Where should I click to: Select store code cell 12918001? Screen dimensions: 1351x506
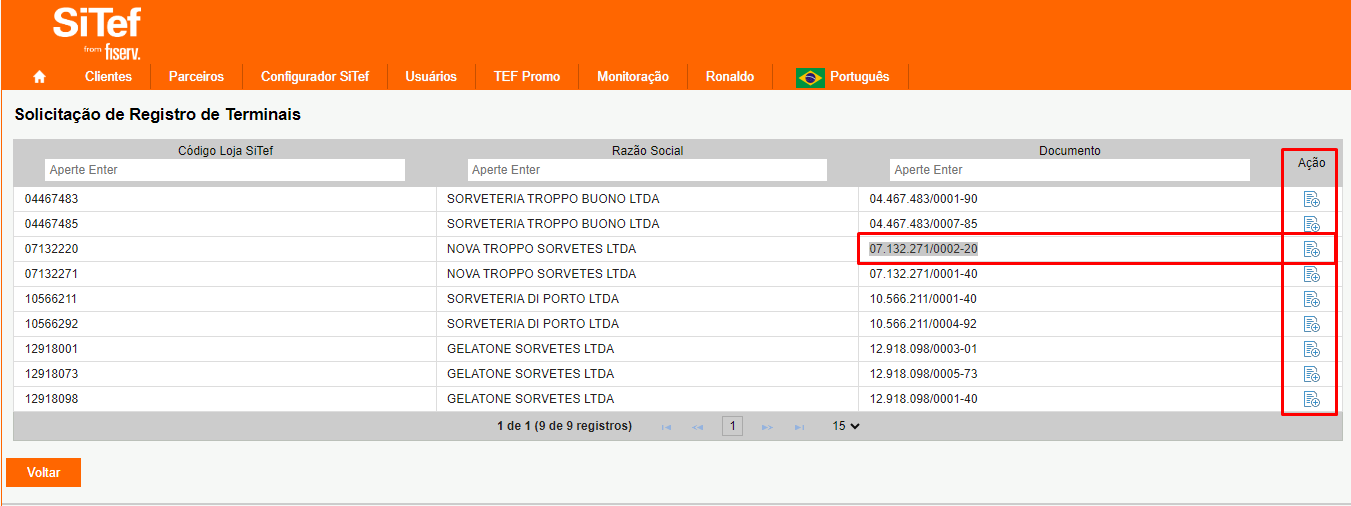coord(51,349)
